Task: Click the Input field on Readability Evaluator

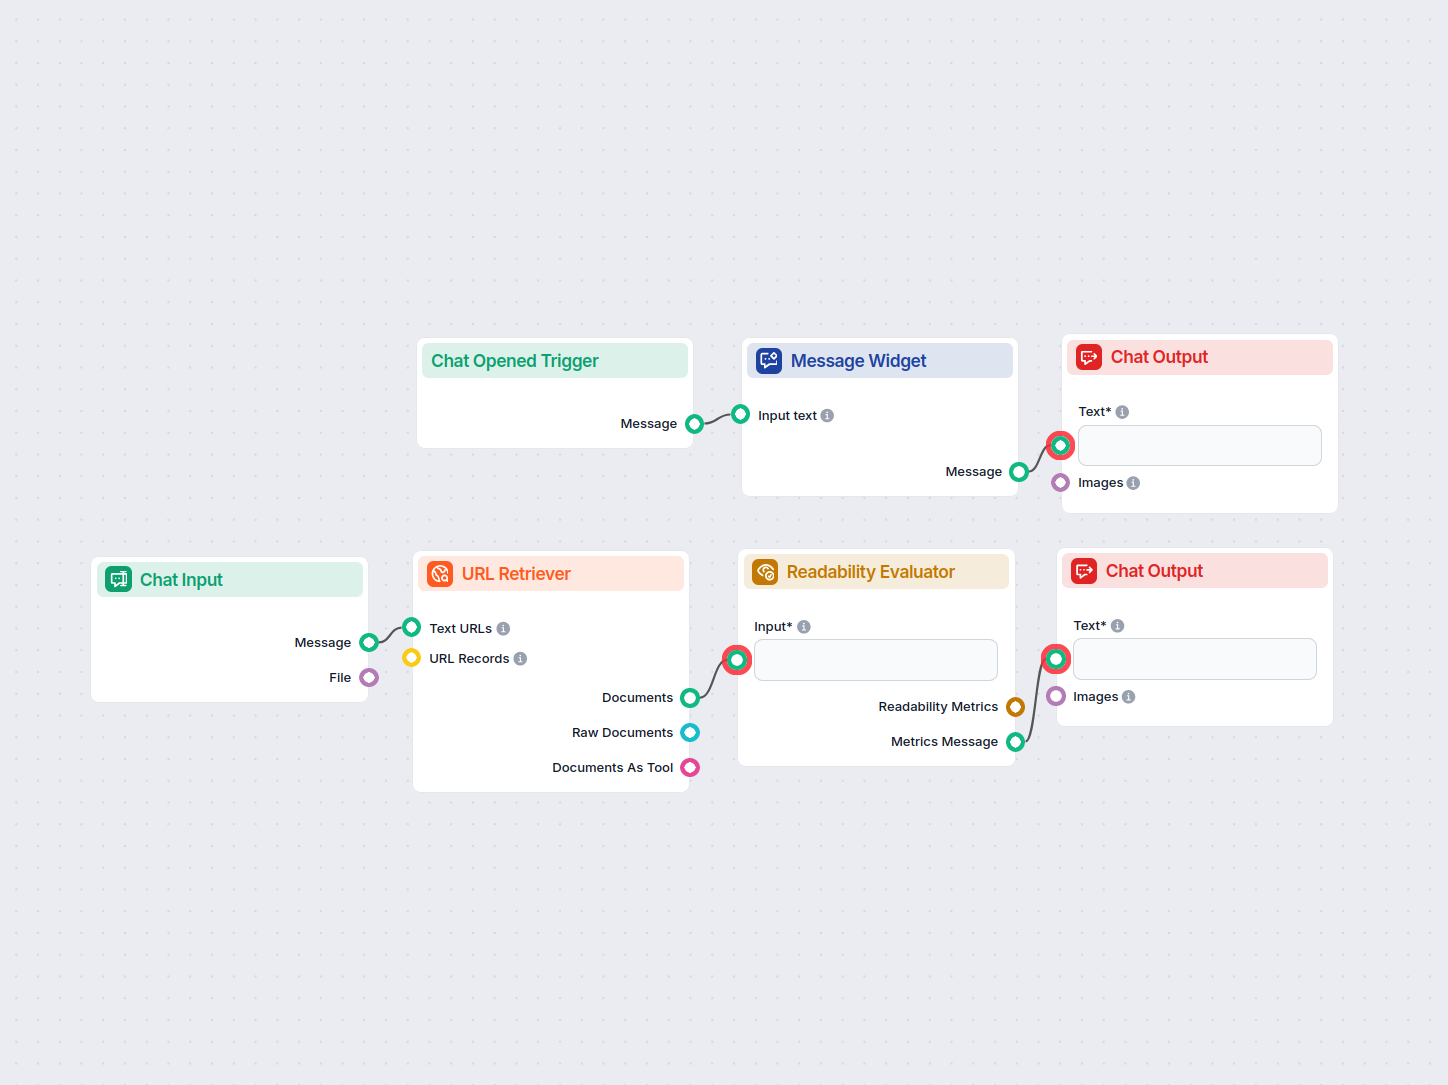Action: click(875, 659)
